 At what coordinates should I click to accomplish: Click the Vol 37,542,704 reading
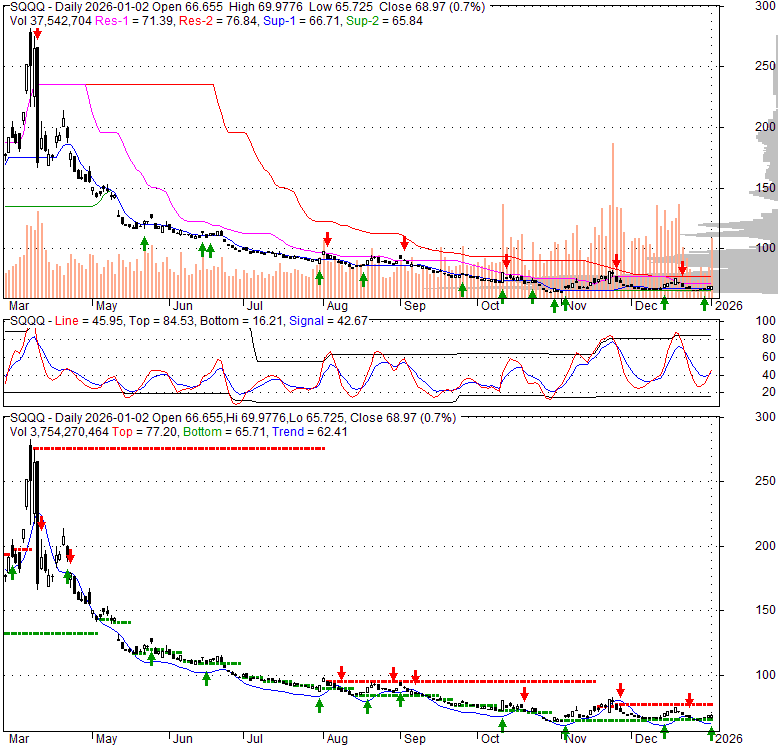(51, 21)
